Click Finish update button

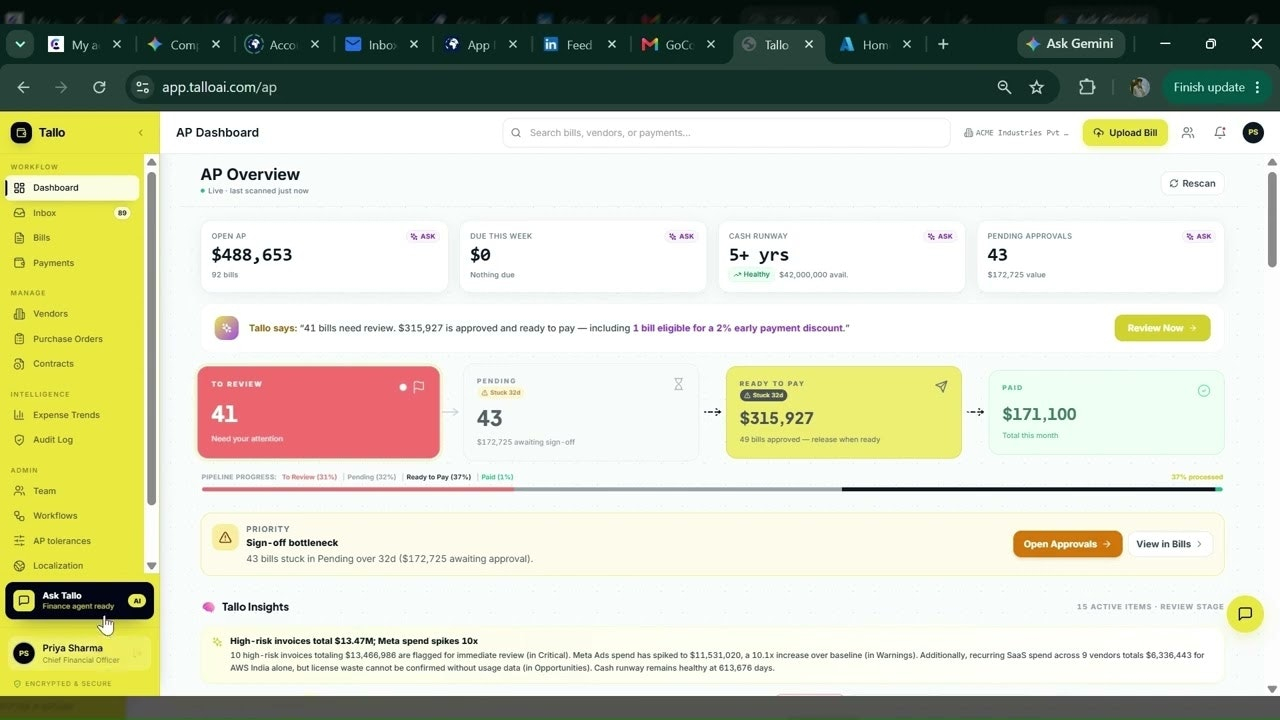1217,87
